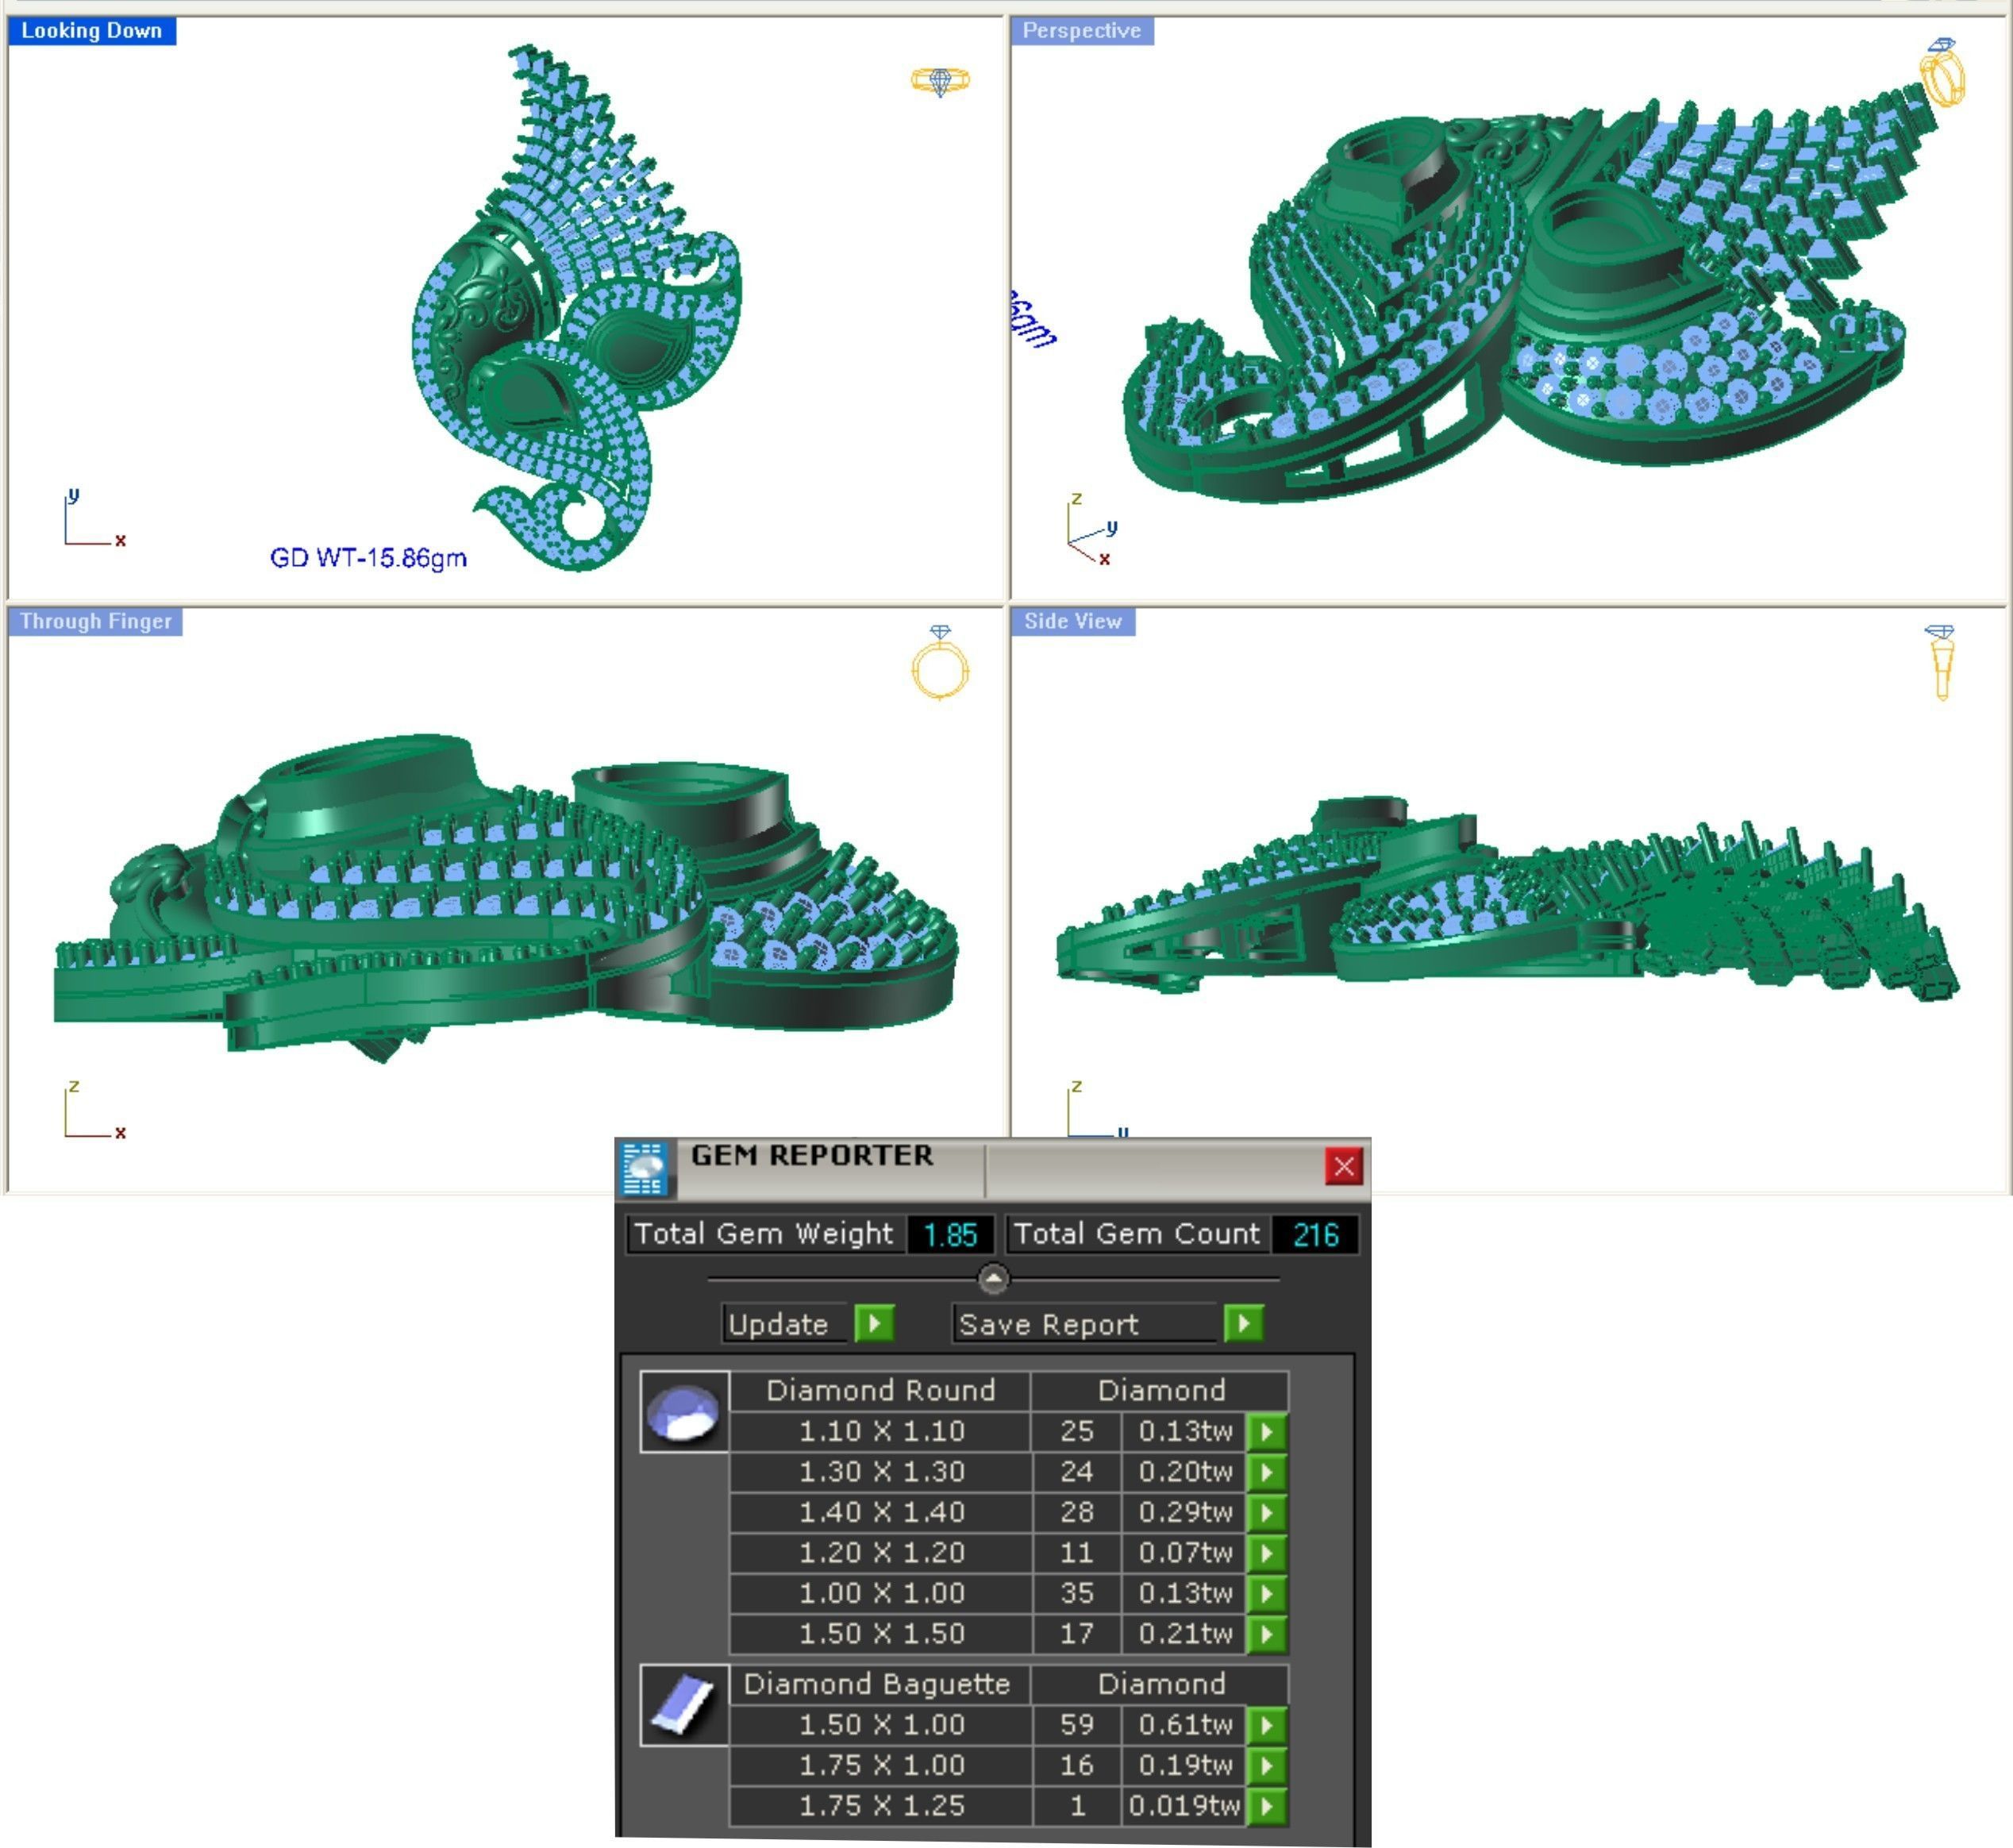Click green arrow for 0.019tw row
The image size is (2013, 1848).
tap(1266, 1806)
